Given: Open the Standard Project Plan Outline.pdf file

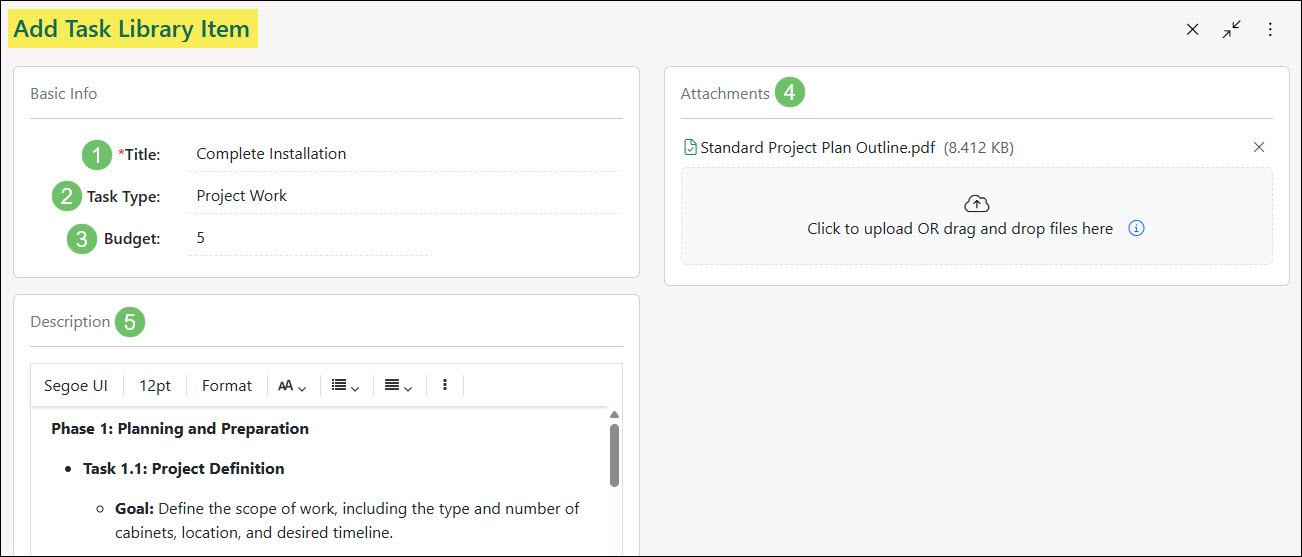Looking at the screenshot, I should 817,148.
